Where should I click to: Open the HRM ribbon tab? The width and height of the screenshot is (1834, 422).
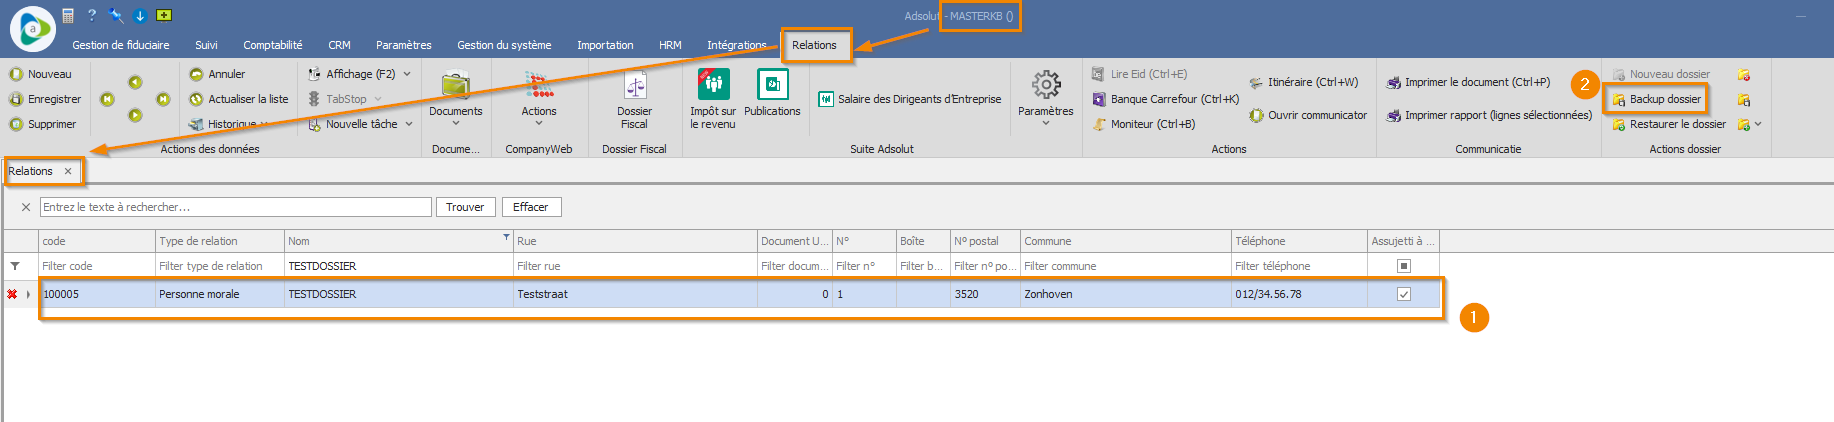(670, 45)
